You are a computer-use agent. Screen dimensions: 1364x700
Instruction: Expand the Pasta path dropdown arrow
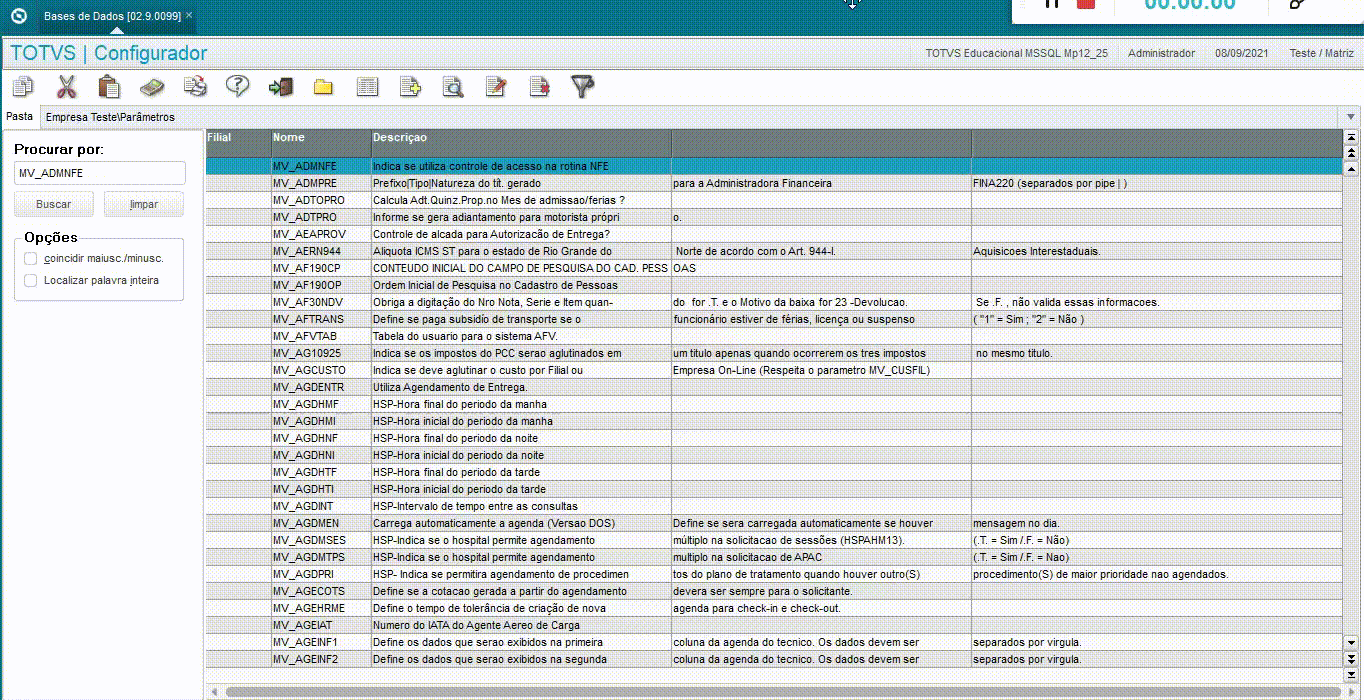[x=1352, y=117]
